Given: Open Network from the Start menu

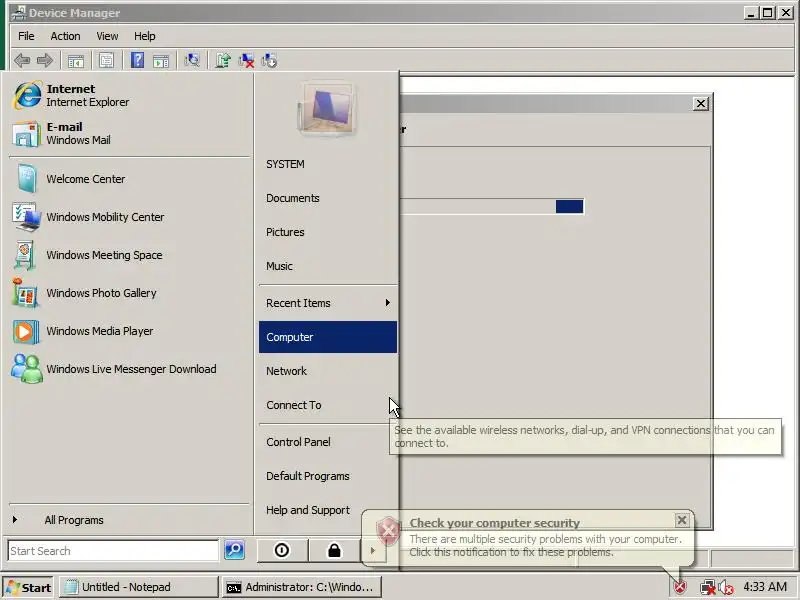Looking at the screenshot, I should point(328,371).
